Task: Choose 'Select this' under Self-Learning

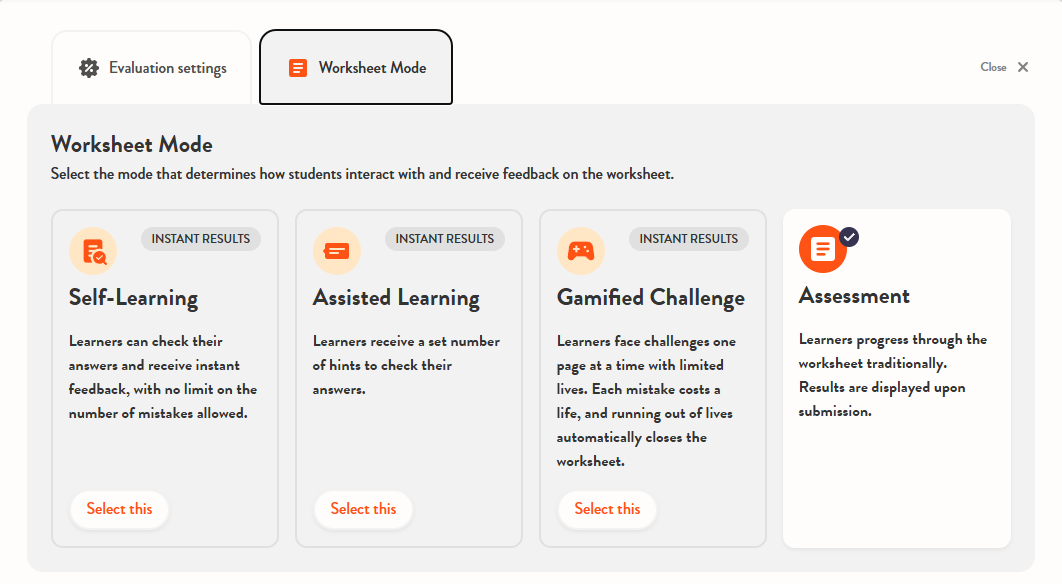Action: 120,509
